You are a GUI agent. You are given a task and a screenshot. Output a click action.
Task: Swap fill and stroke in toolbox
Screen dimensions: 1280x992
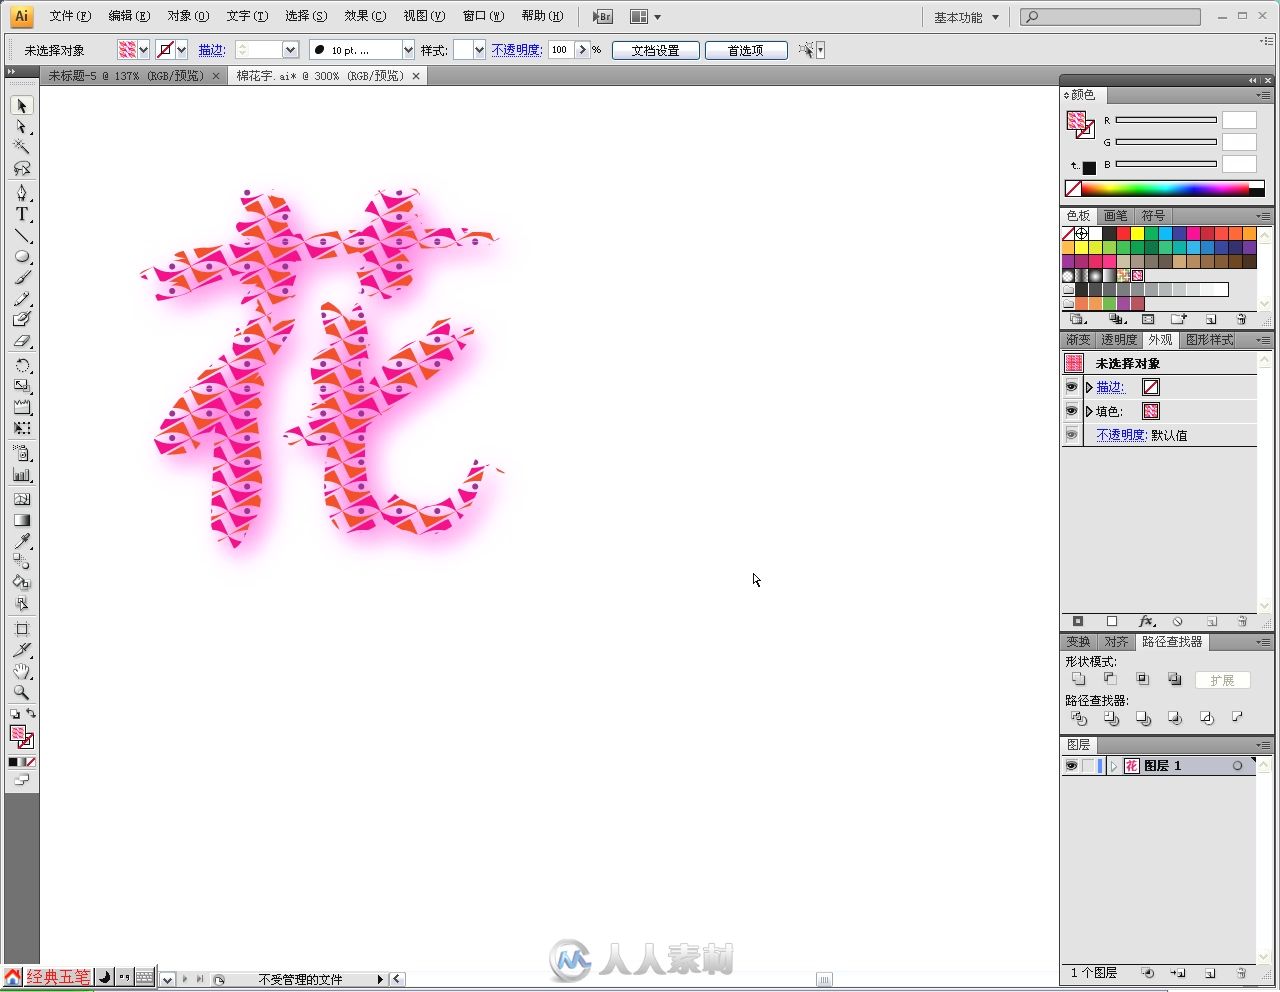point(31,714)
